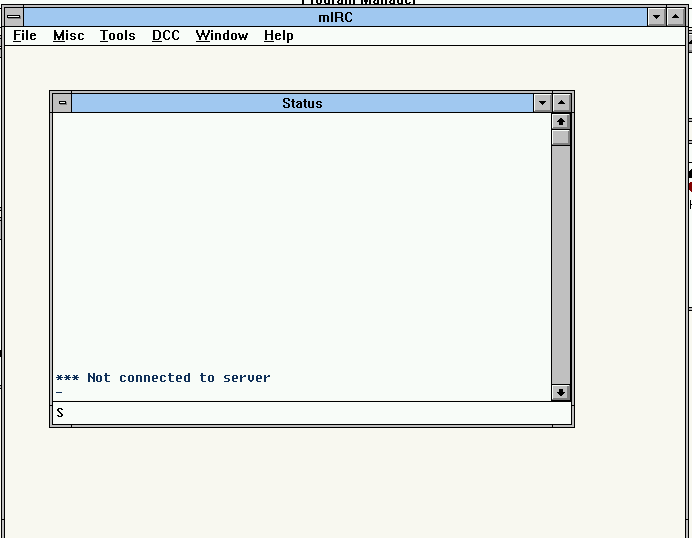The image size is (692, 538).
Task: Maximize the mIRC main window
Action: 676,17
